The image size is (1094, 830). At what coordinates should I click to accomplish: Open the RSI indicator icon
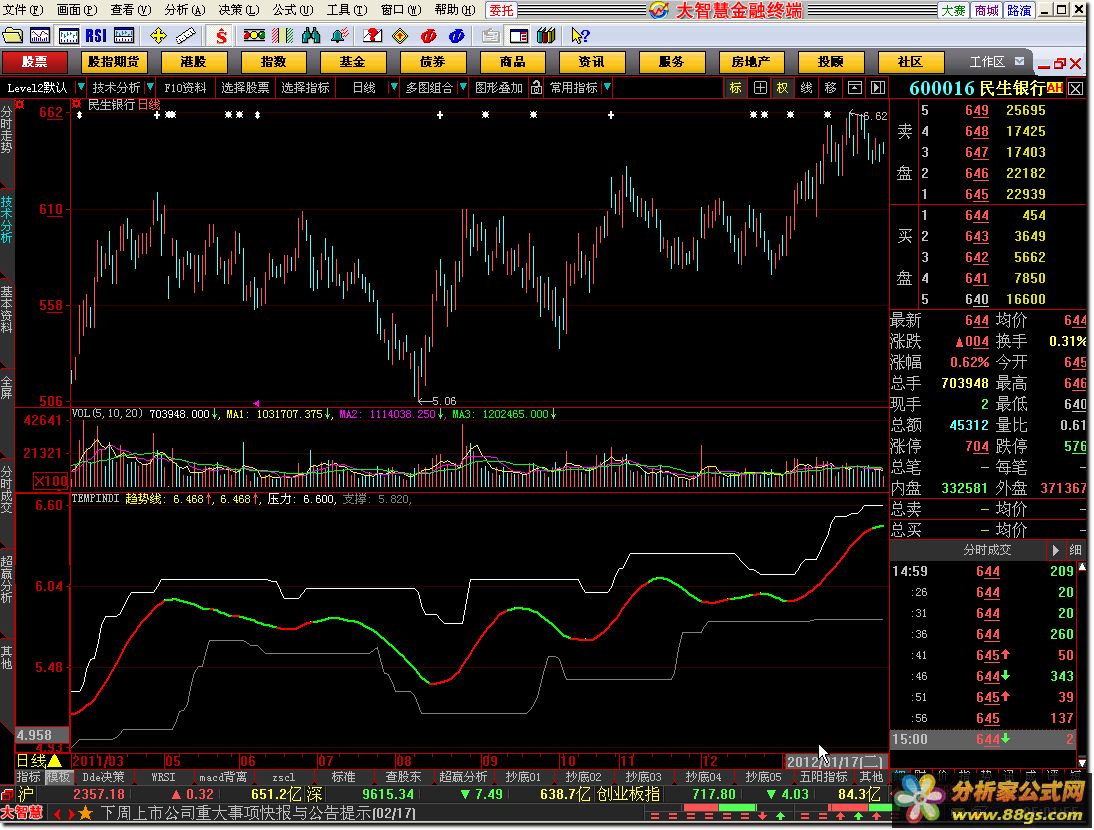point(96,35)
